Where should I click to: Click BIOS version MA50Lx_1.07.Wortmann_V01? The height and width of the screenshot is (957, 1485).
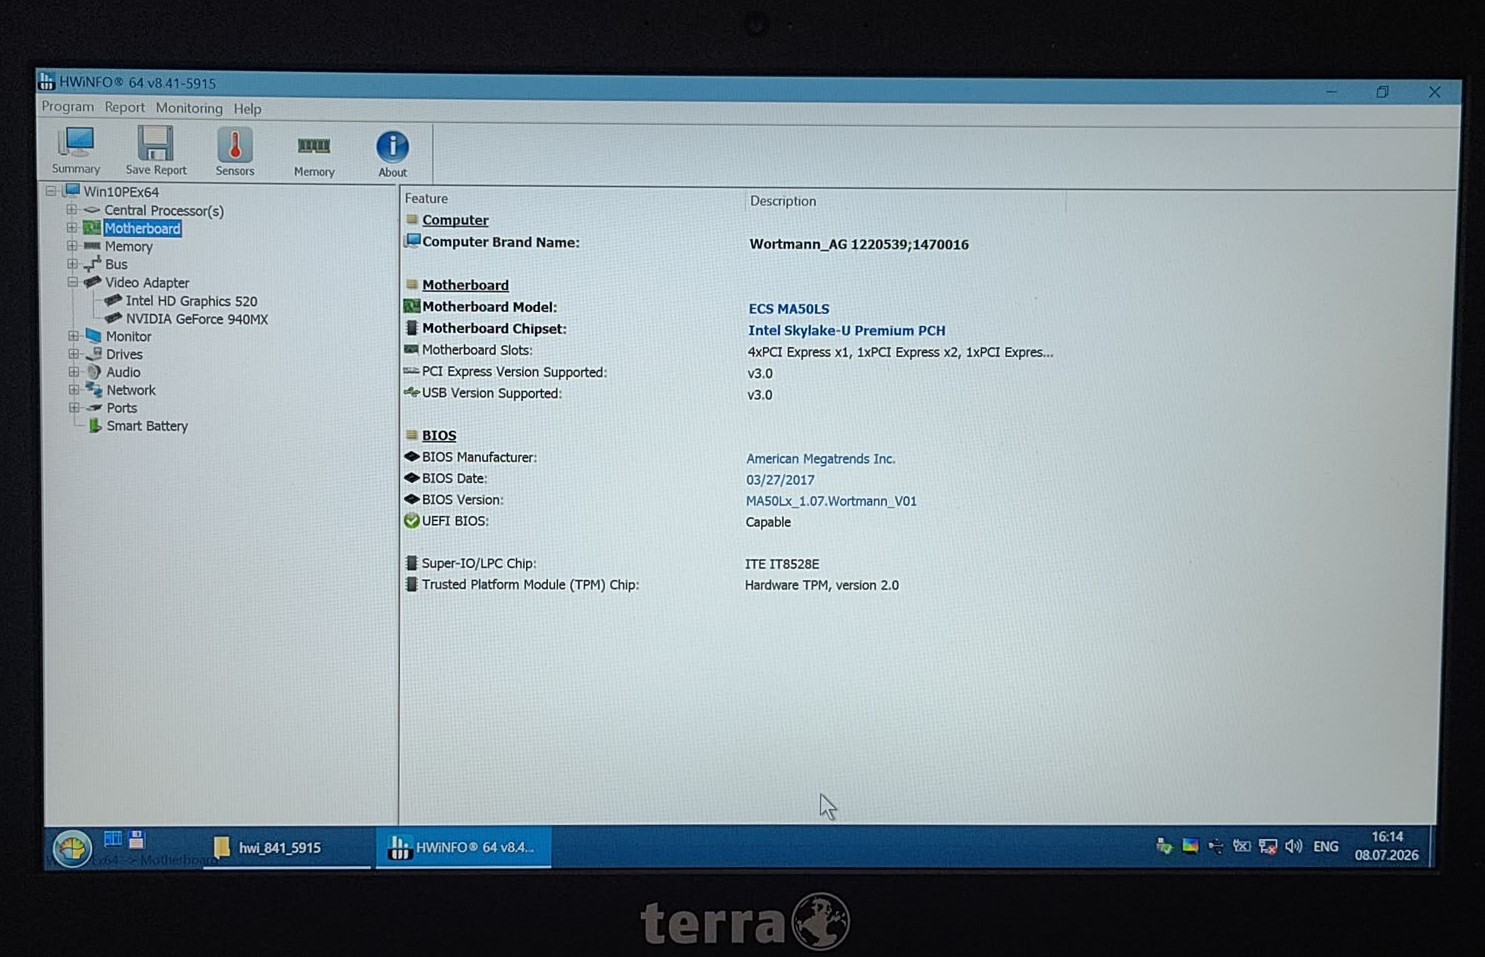coord(831,501)
